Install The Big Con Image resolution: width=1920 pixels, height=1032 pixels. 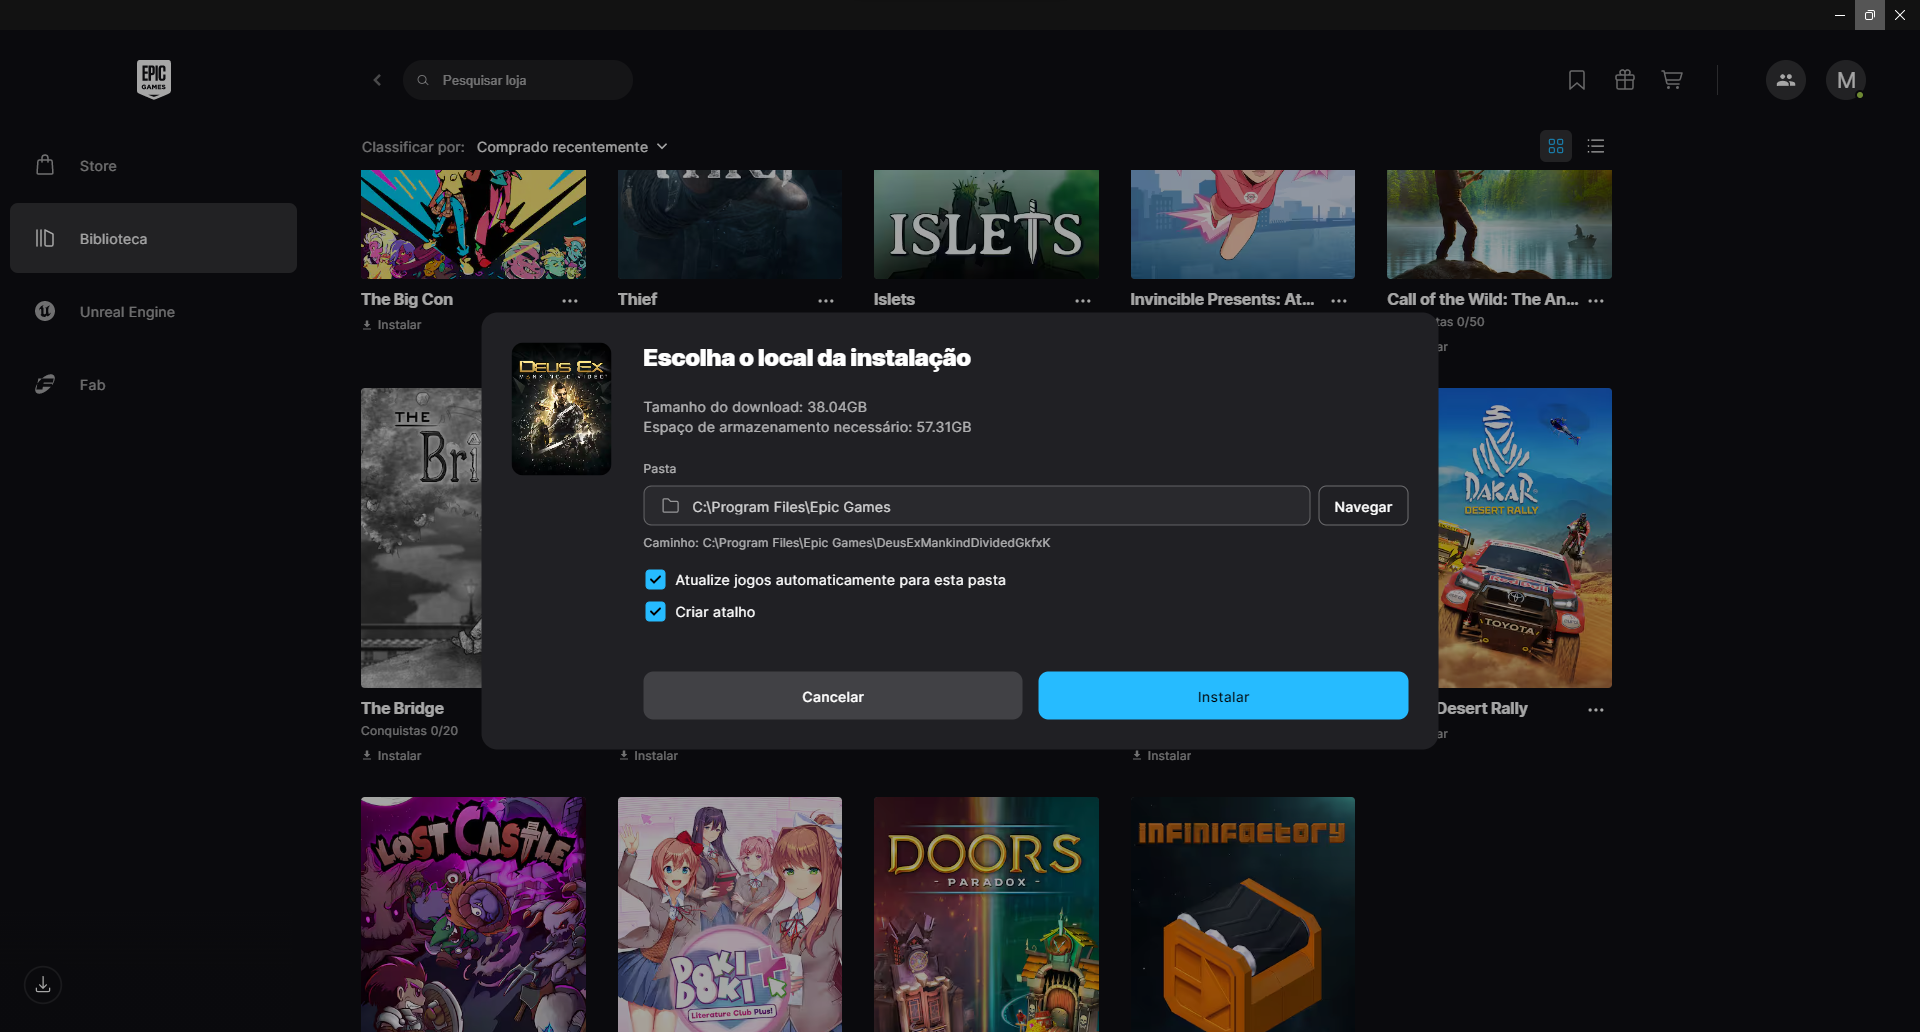tap(392, 325)
